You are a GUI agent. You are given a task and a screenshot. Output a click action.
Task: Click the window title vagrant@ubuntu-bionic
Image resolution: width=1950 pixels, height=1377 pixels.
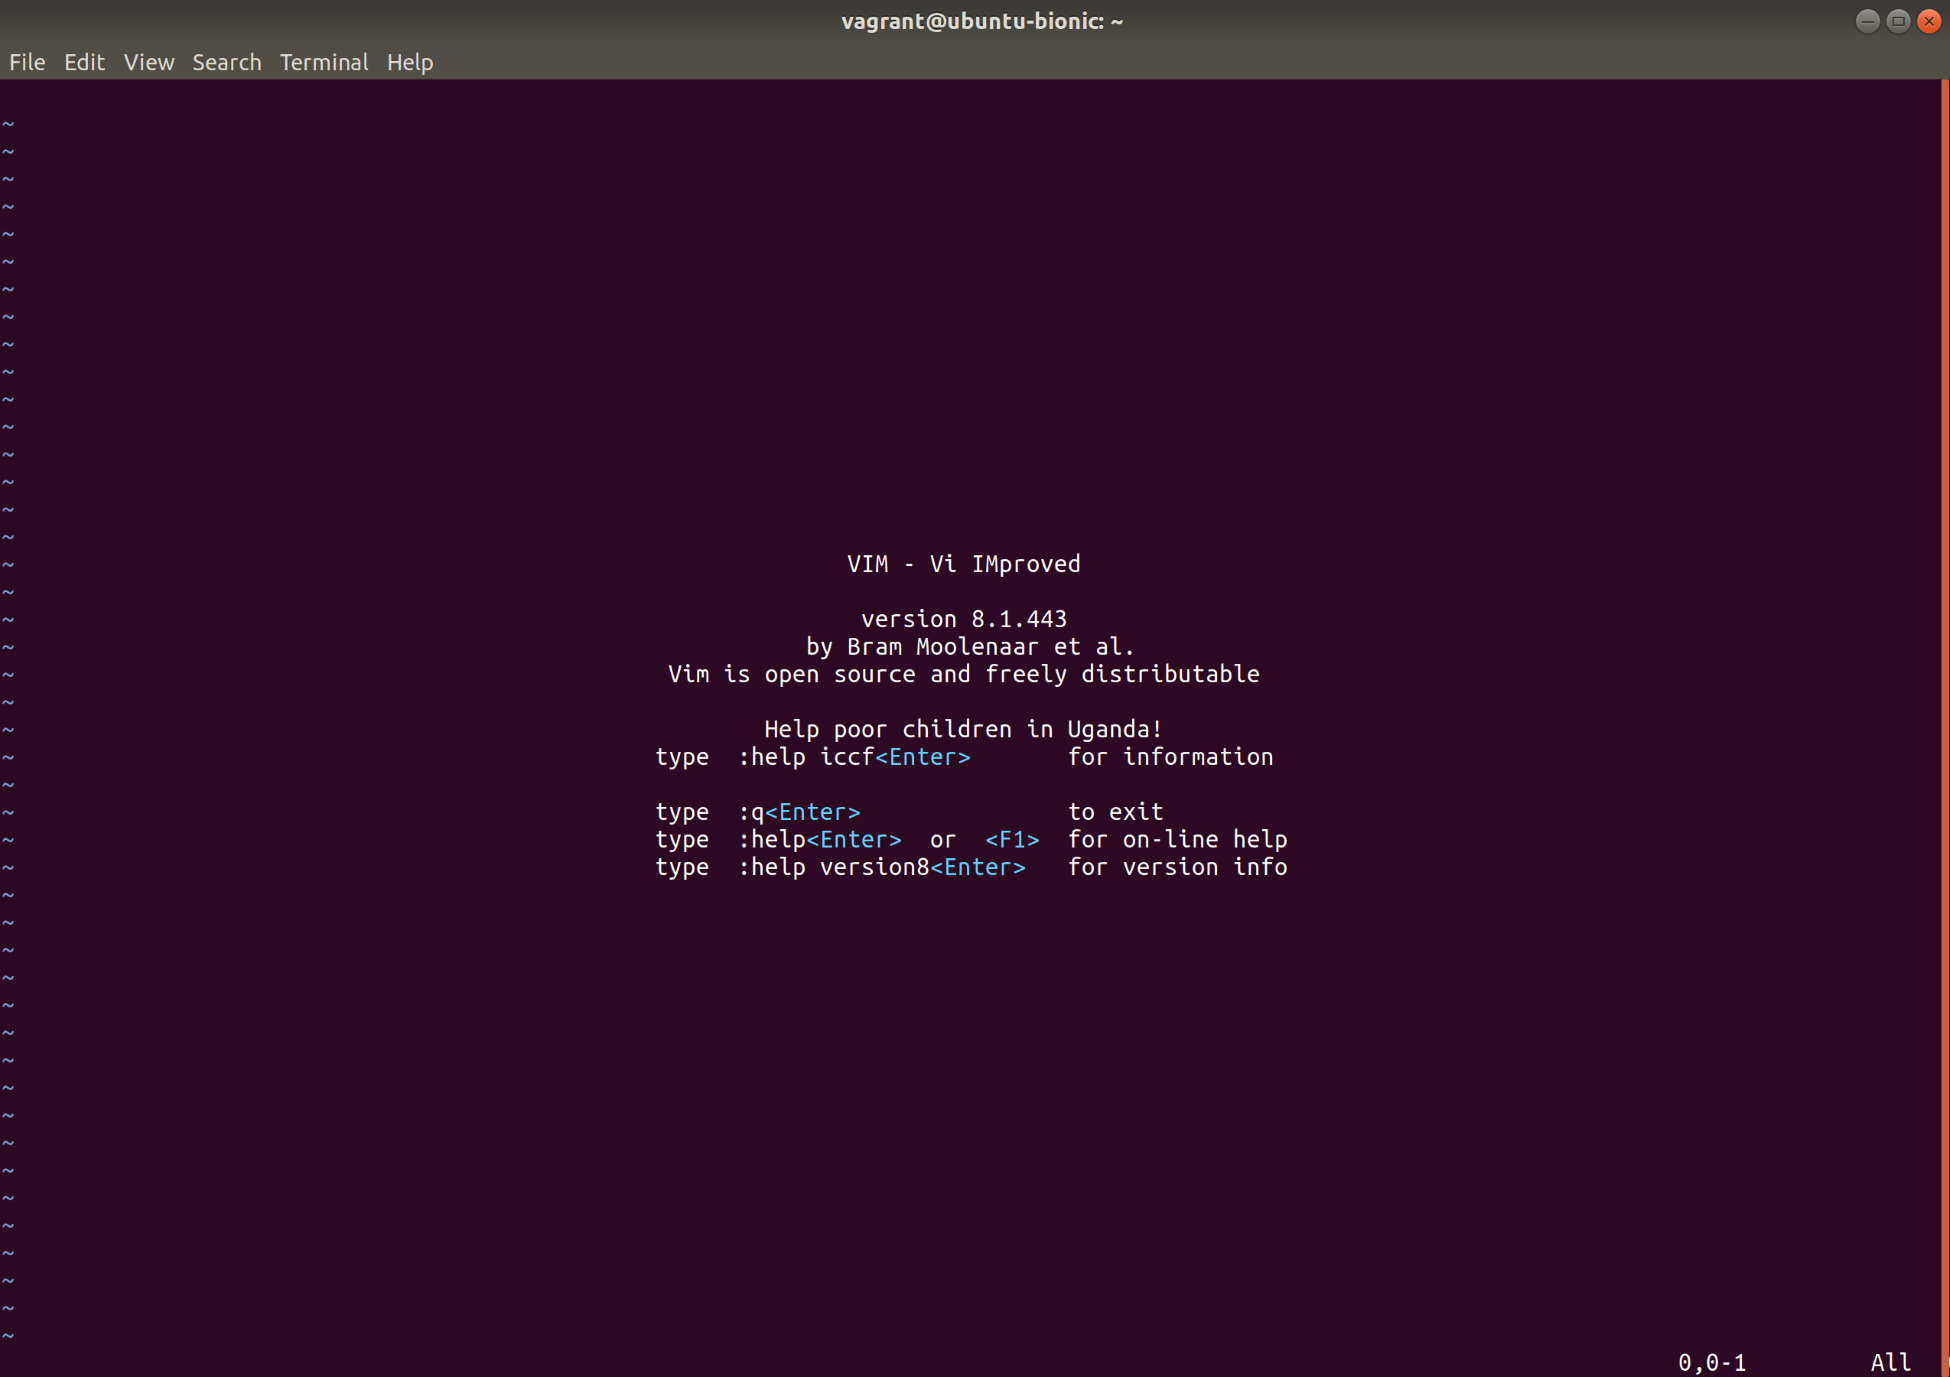(x=981, y=21)
